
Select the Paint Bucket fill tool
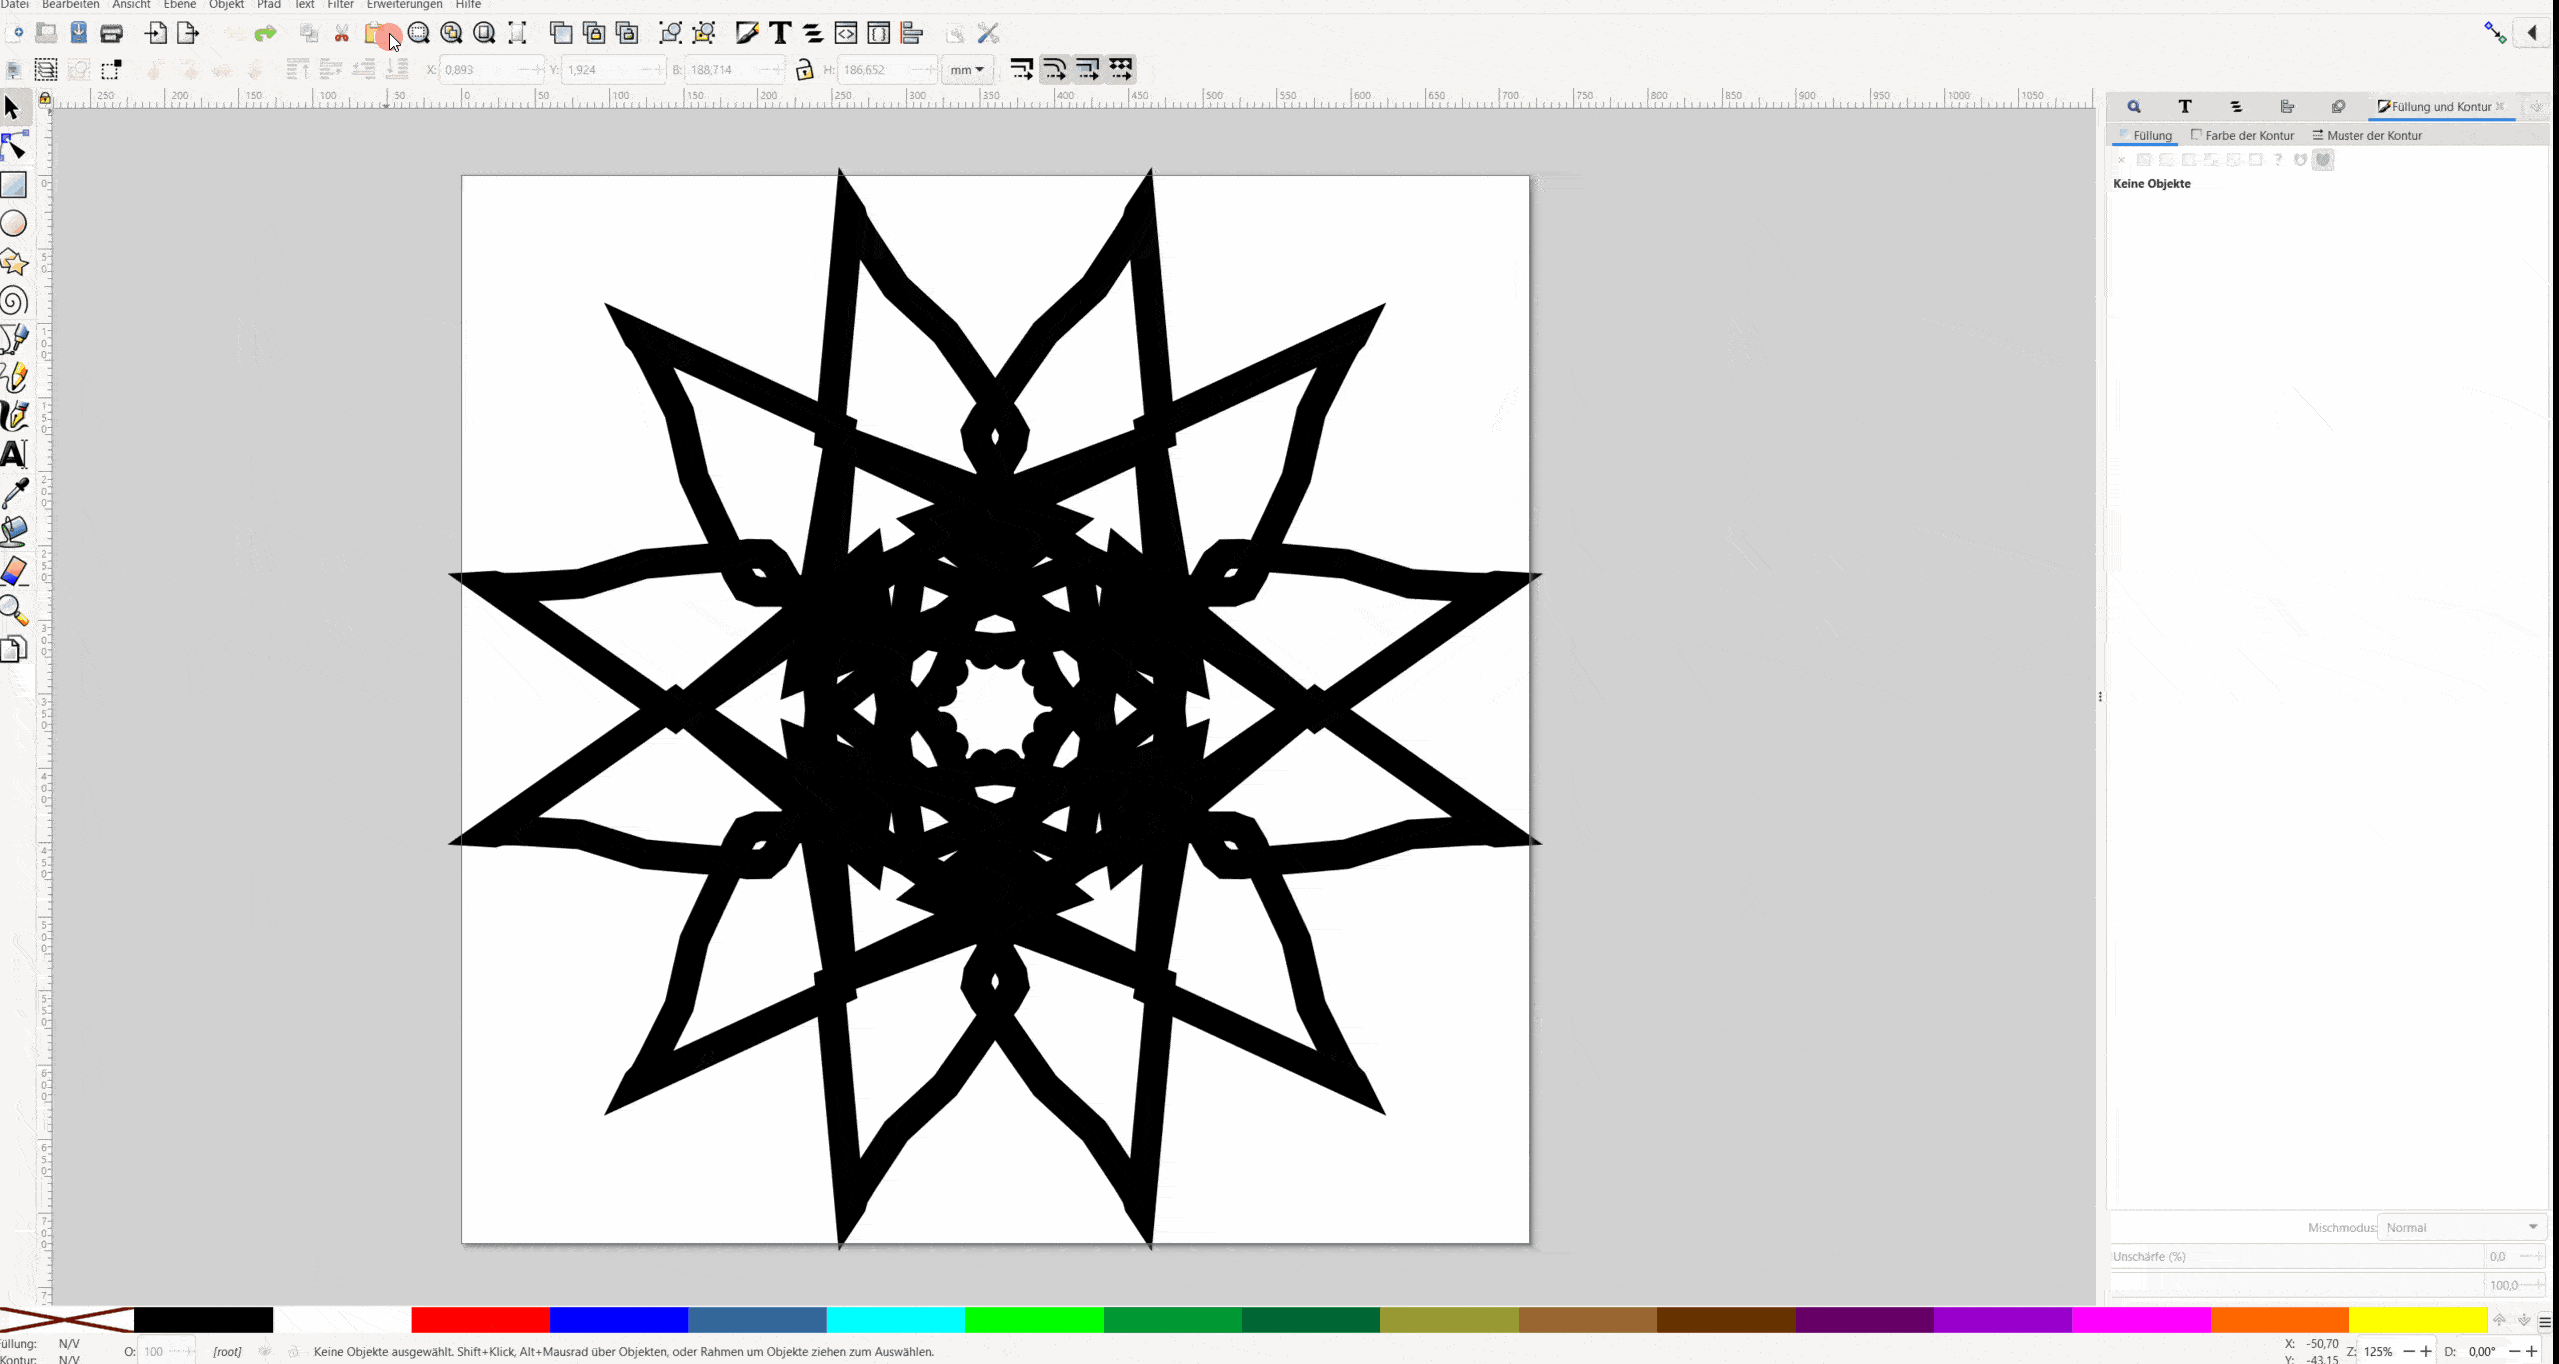14,531
